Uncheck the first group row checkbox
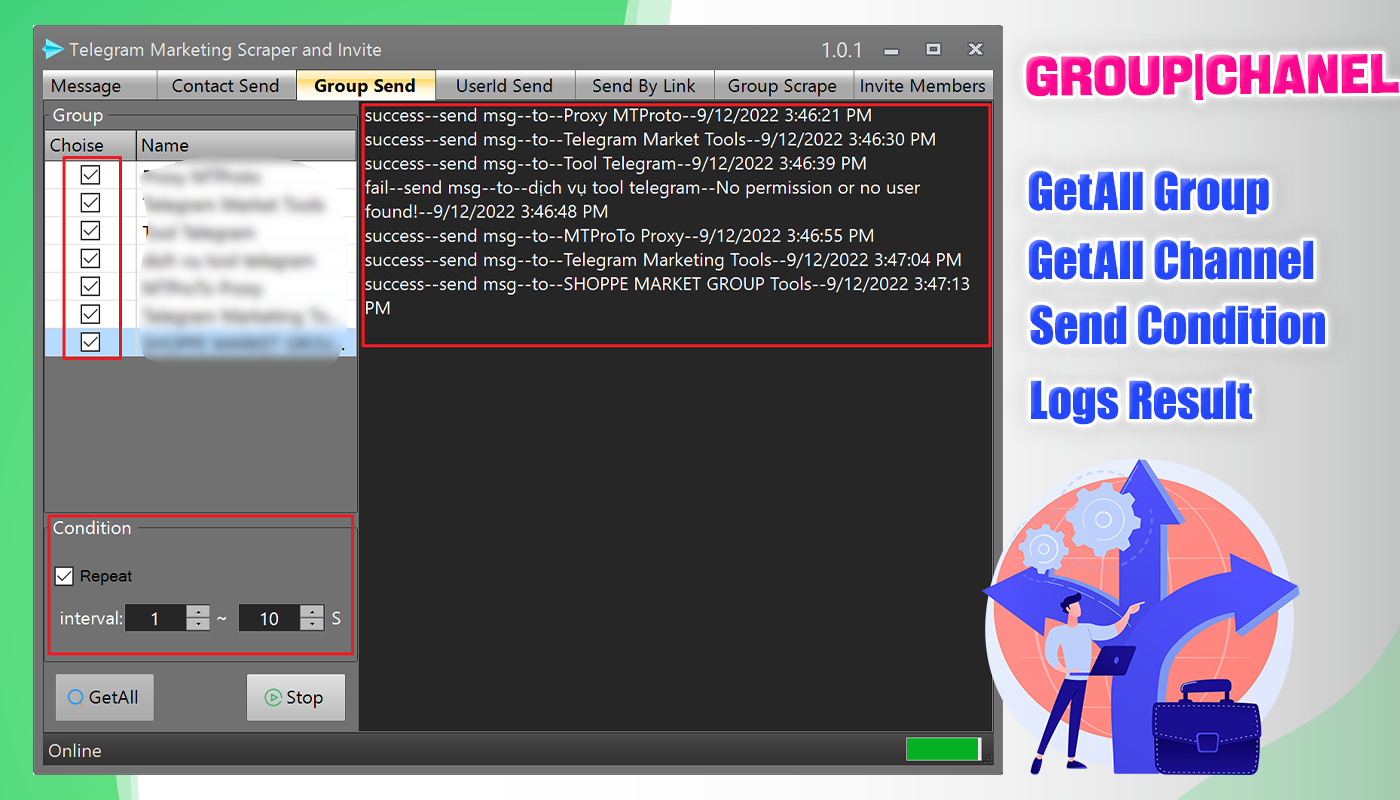Viewport: 1400px width, 800px height. (90, 175)
